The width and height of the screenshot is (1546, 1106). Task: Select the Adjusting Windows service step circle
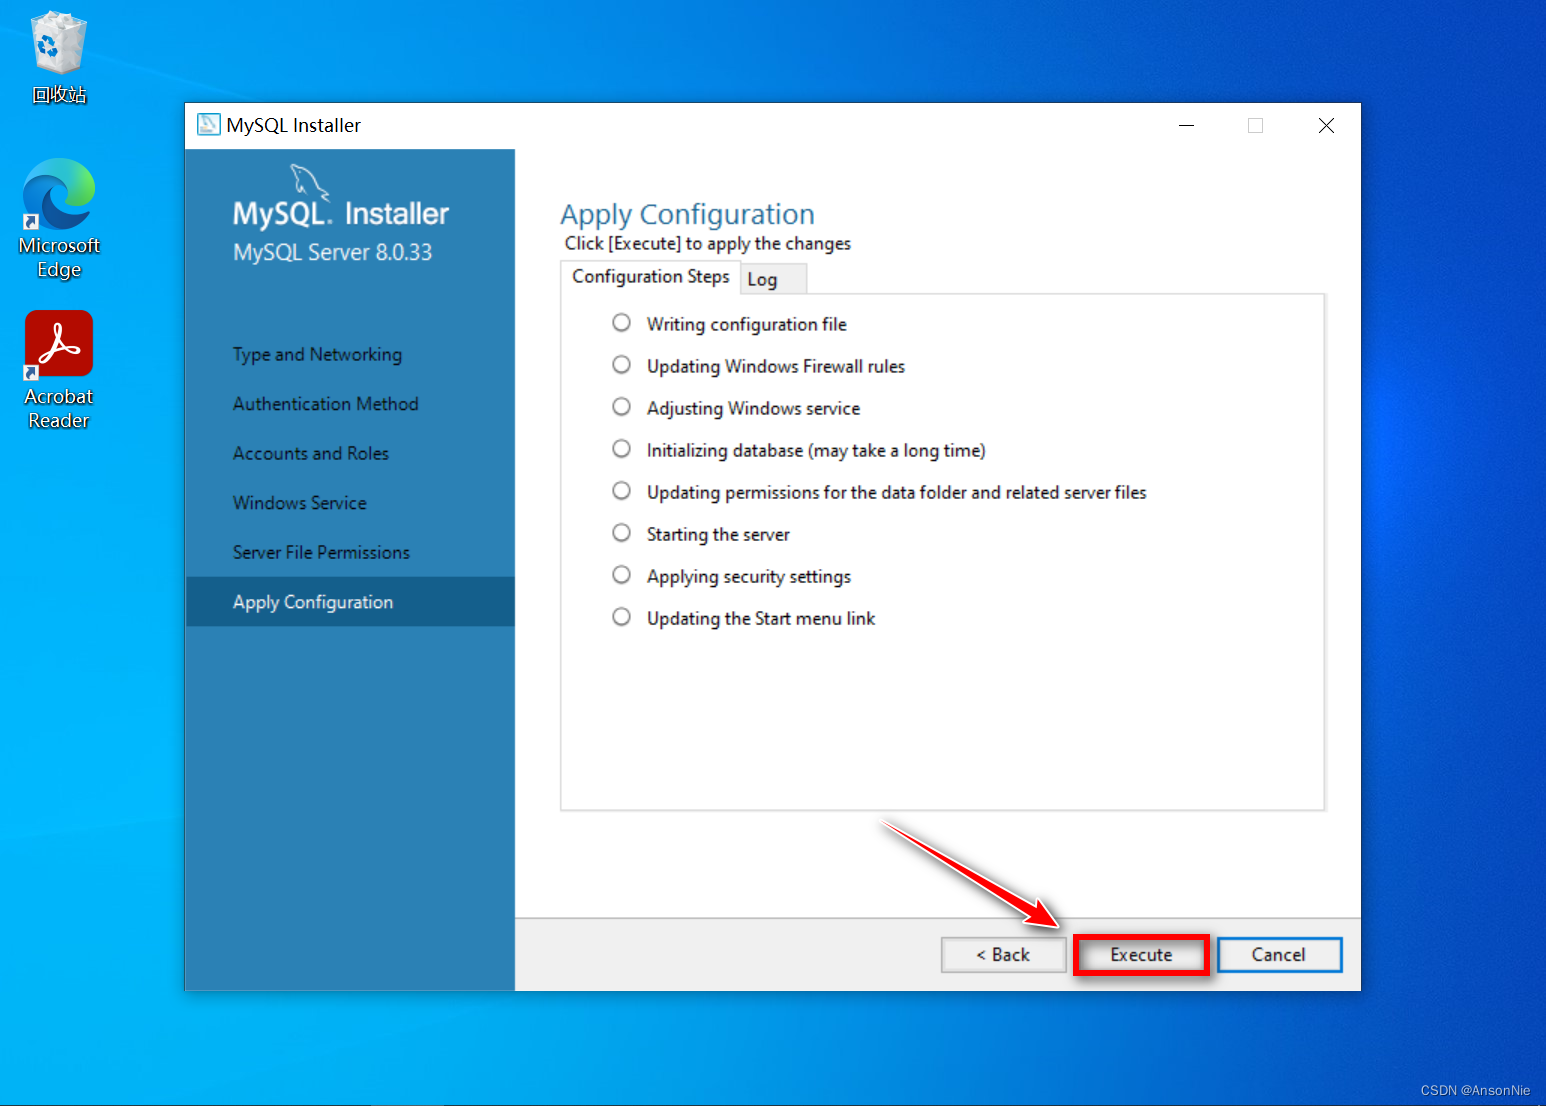coord(621,407)
